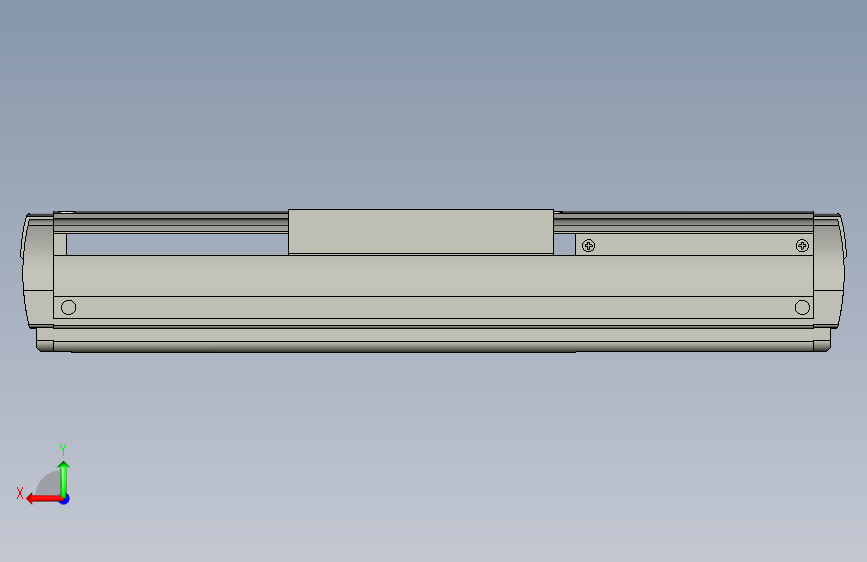Select the gray XY plane quadrant of the triad
Screen dimensions: 867x562
tap(50, 485)
